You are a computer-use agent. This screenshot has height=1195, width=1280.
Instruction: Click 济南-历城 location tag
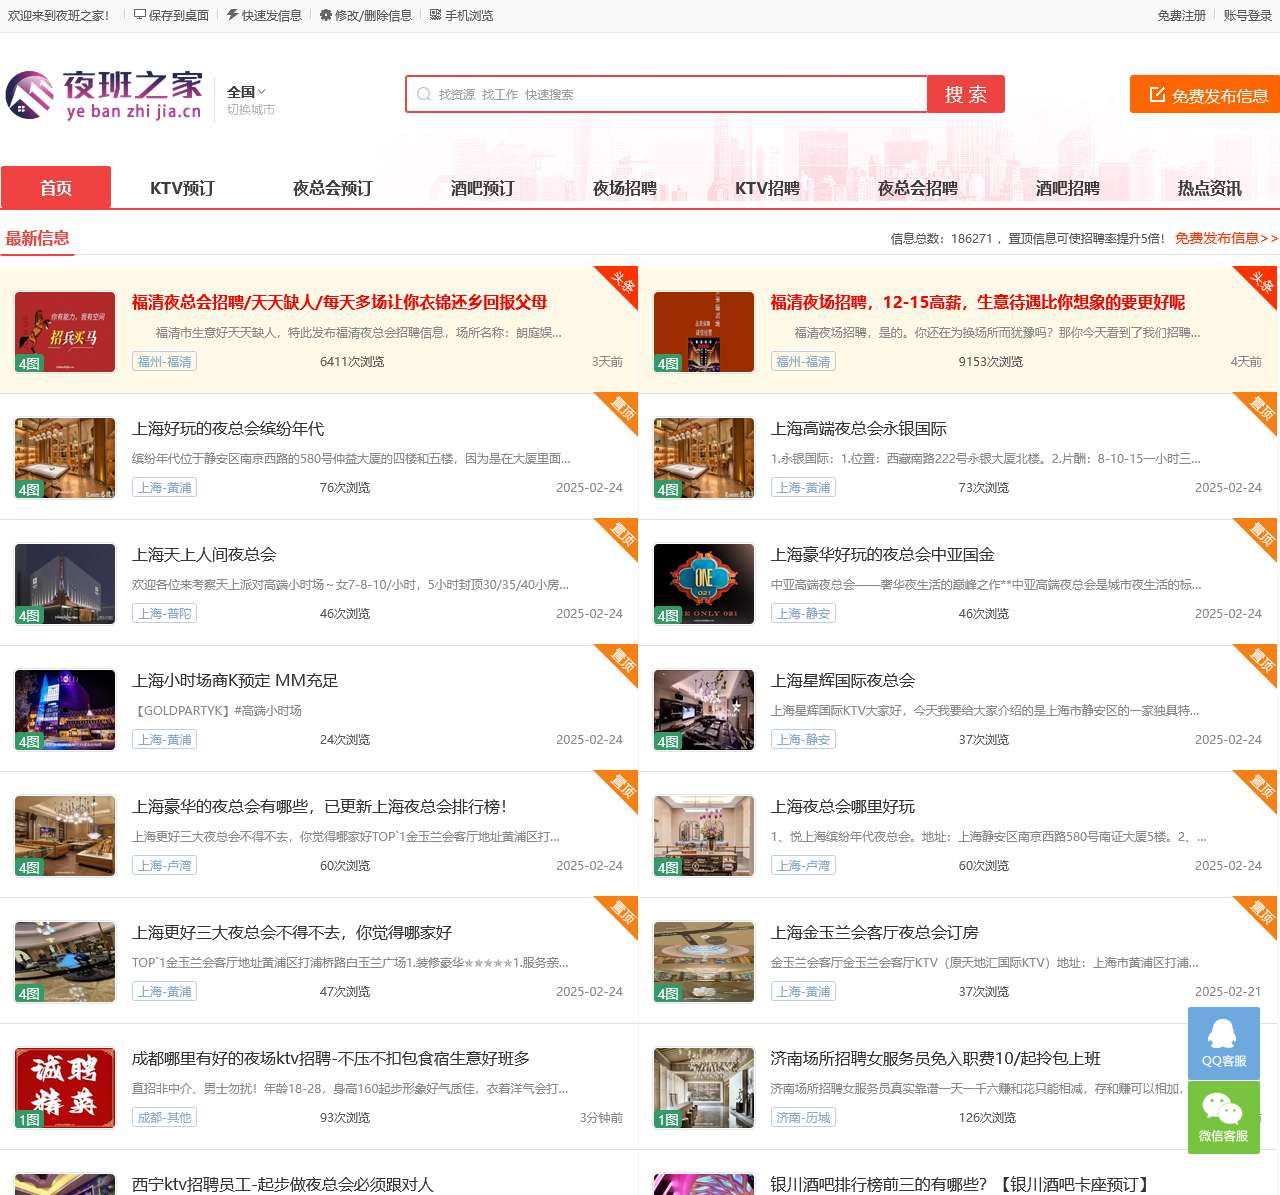point(803,1118)
